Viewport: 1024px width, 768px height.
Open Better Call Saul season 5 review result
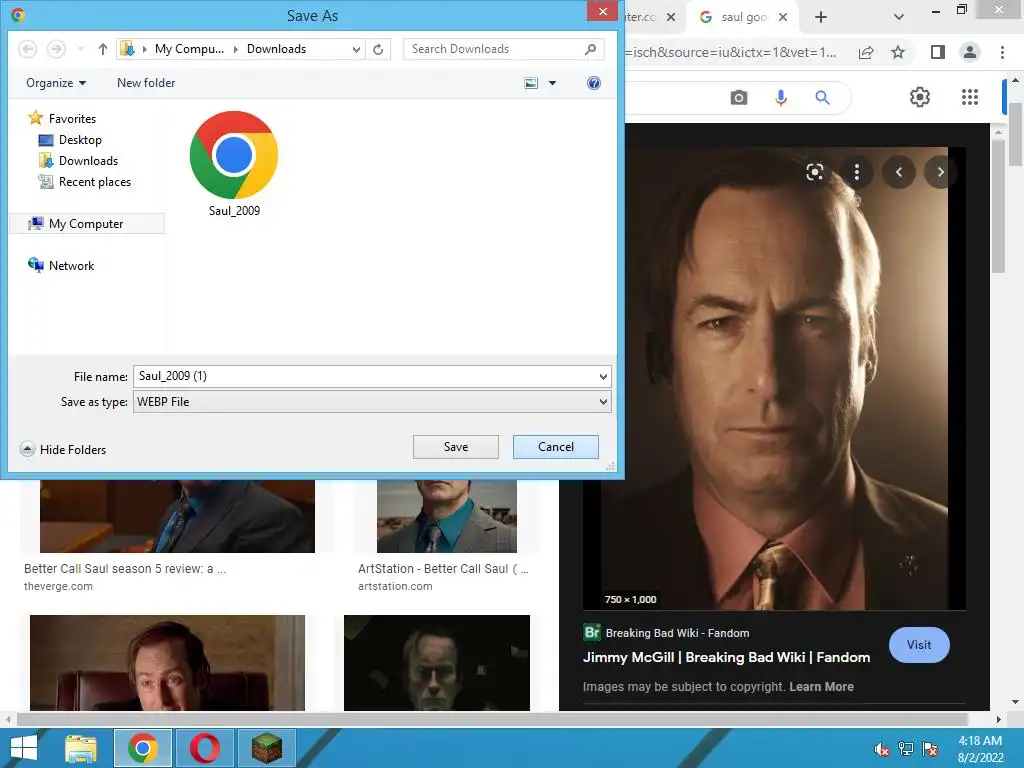125,569
